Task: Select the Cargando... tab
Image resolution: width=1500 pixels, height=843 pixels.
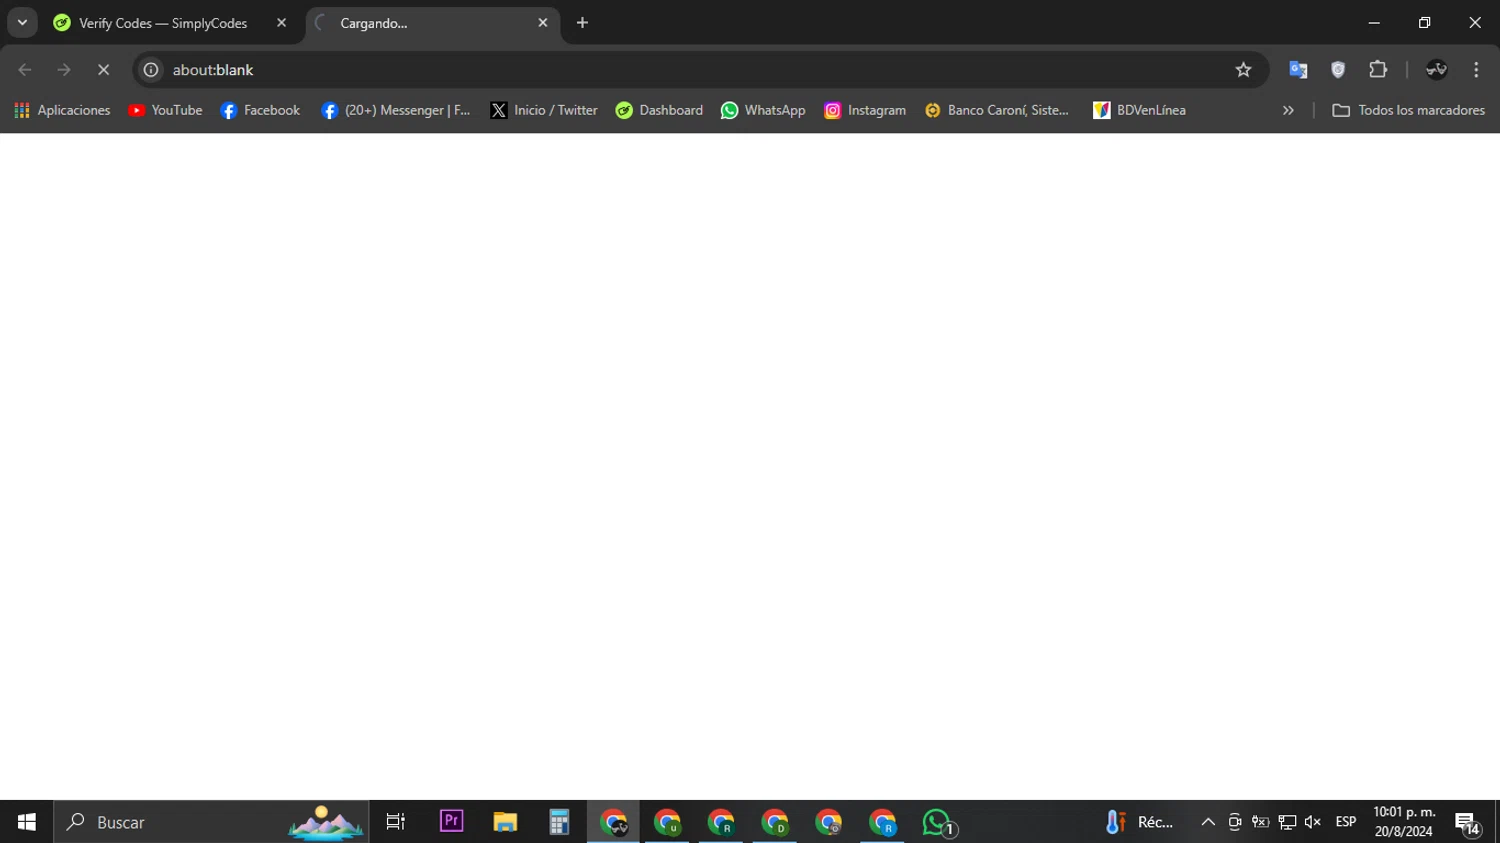Action: click(432, 23)
